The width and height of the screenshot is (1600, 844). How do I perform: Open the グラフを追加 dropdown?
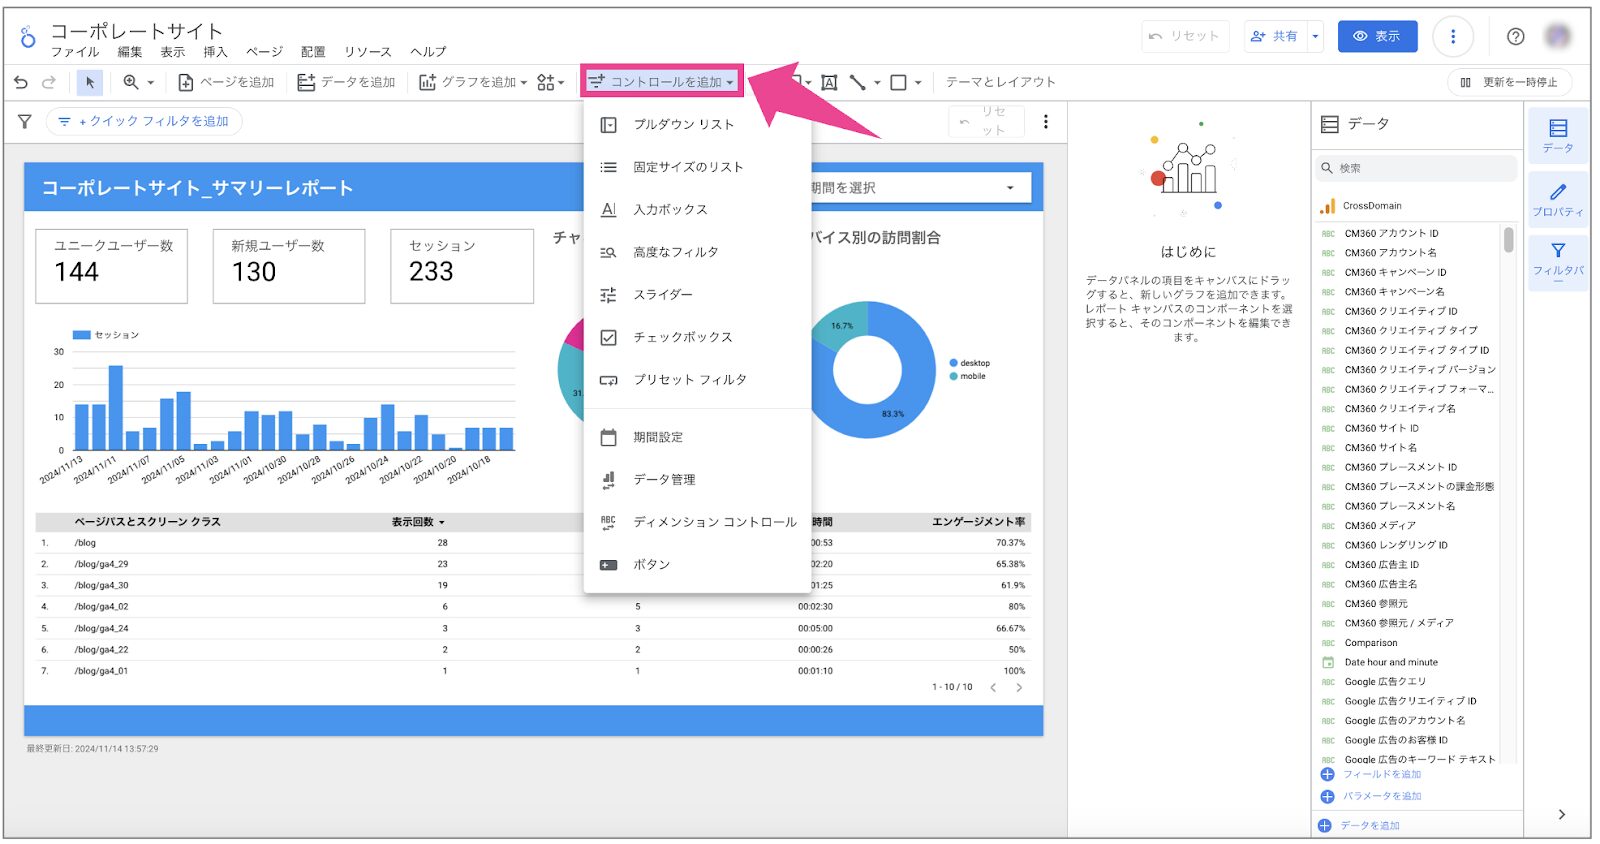(472, 82)
